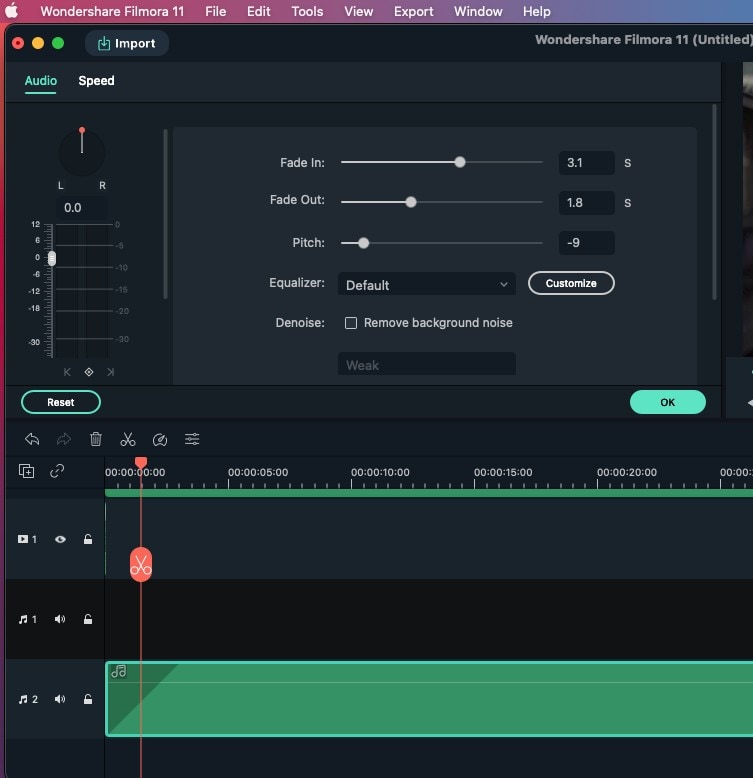The image size is (753, 778).
Task: Click the Split scissors toolbar icon
Action: pos(127,439)
